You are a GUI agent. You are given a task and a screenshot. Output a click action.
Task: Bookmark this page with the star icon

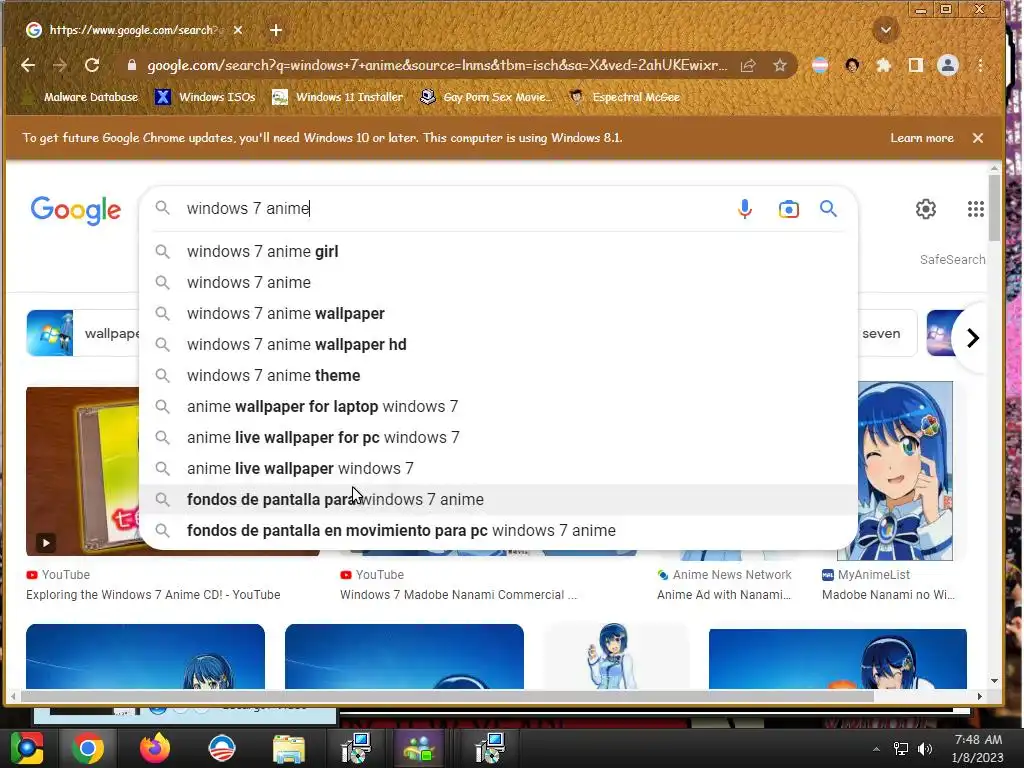tap(780, 65)
